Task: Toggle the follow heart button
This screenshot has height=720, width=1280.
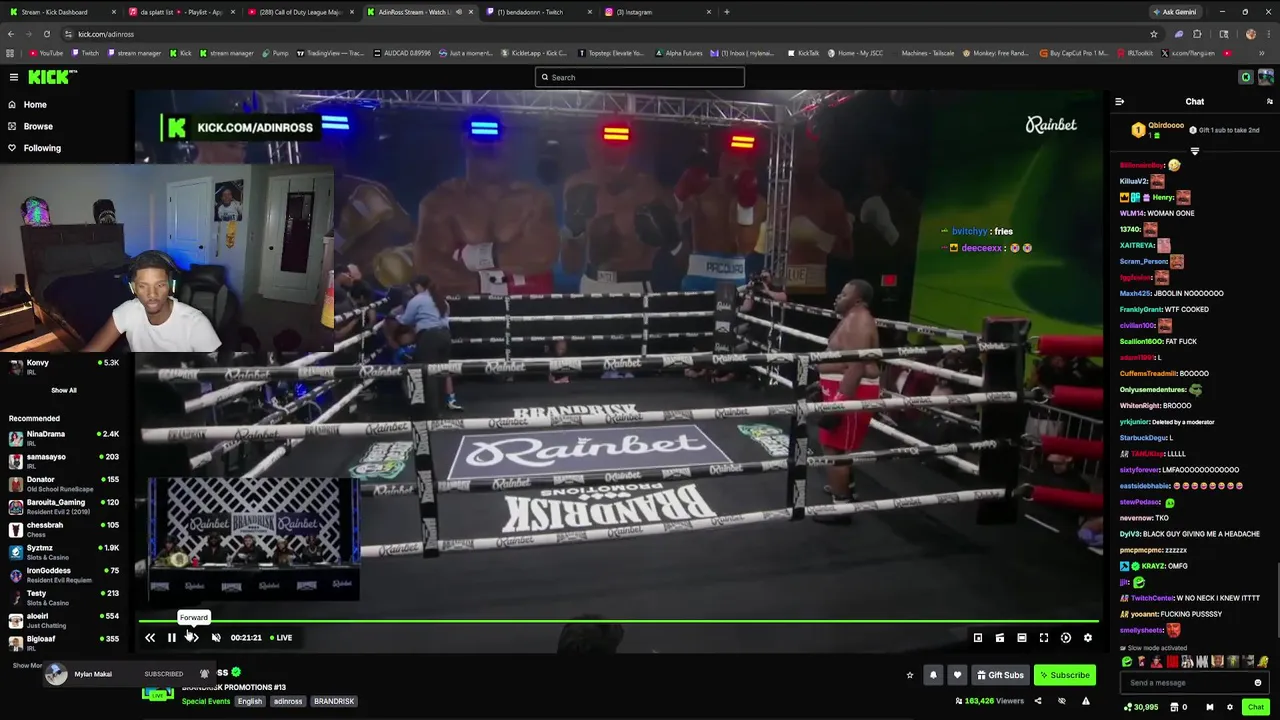Action: (x=957, y=675)
